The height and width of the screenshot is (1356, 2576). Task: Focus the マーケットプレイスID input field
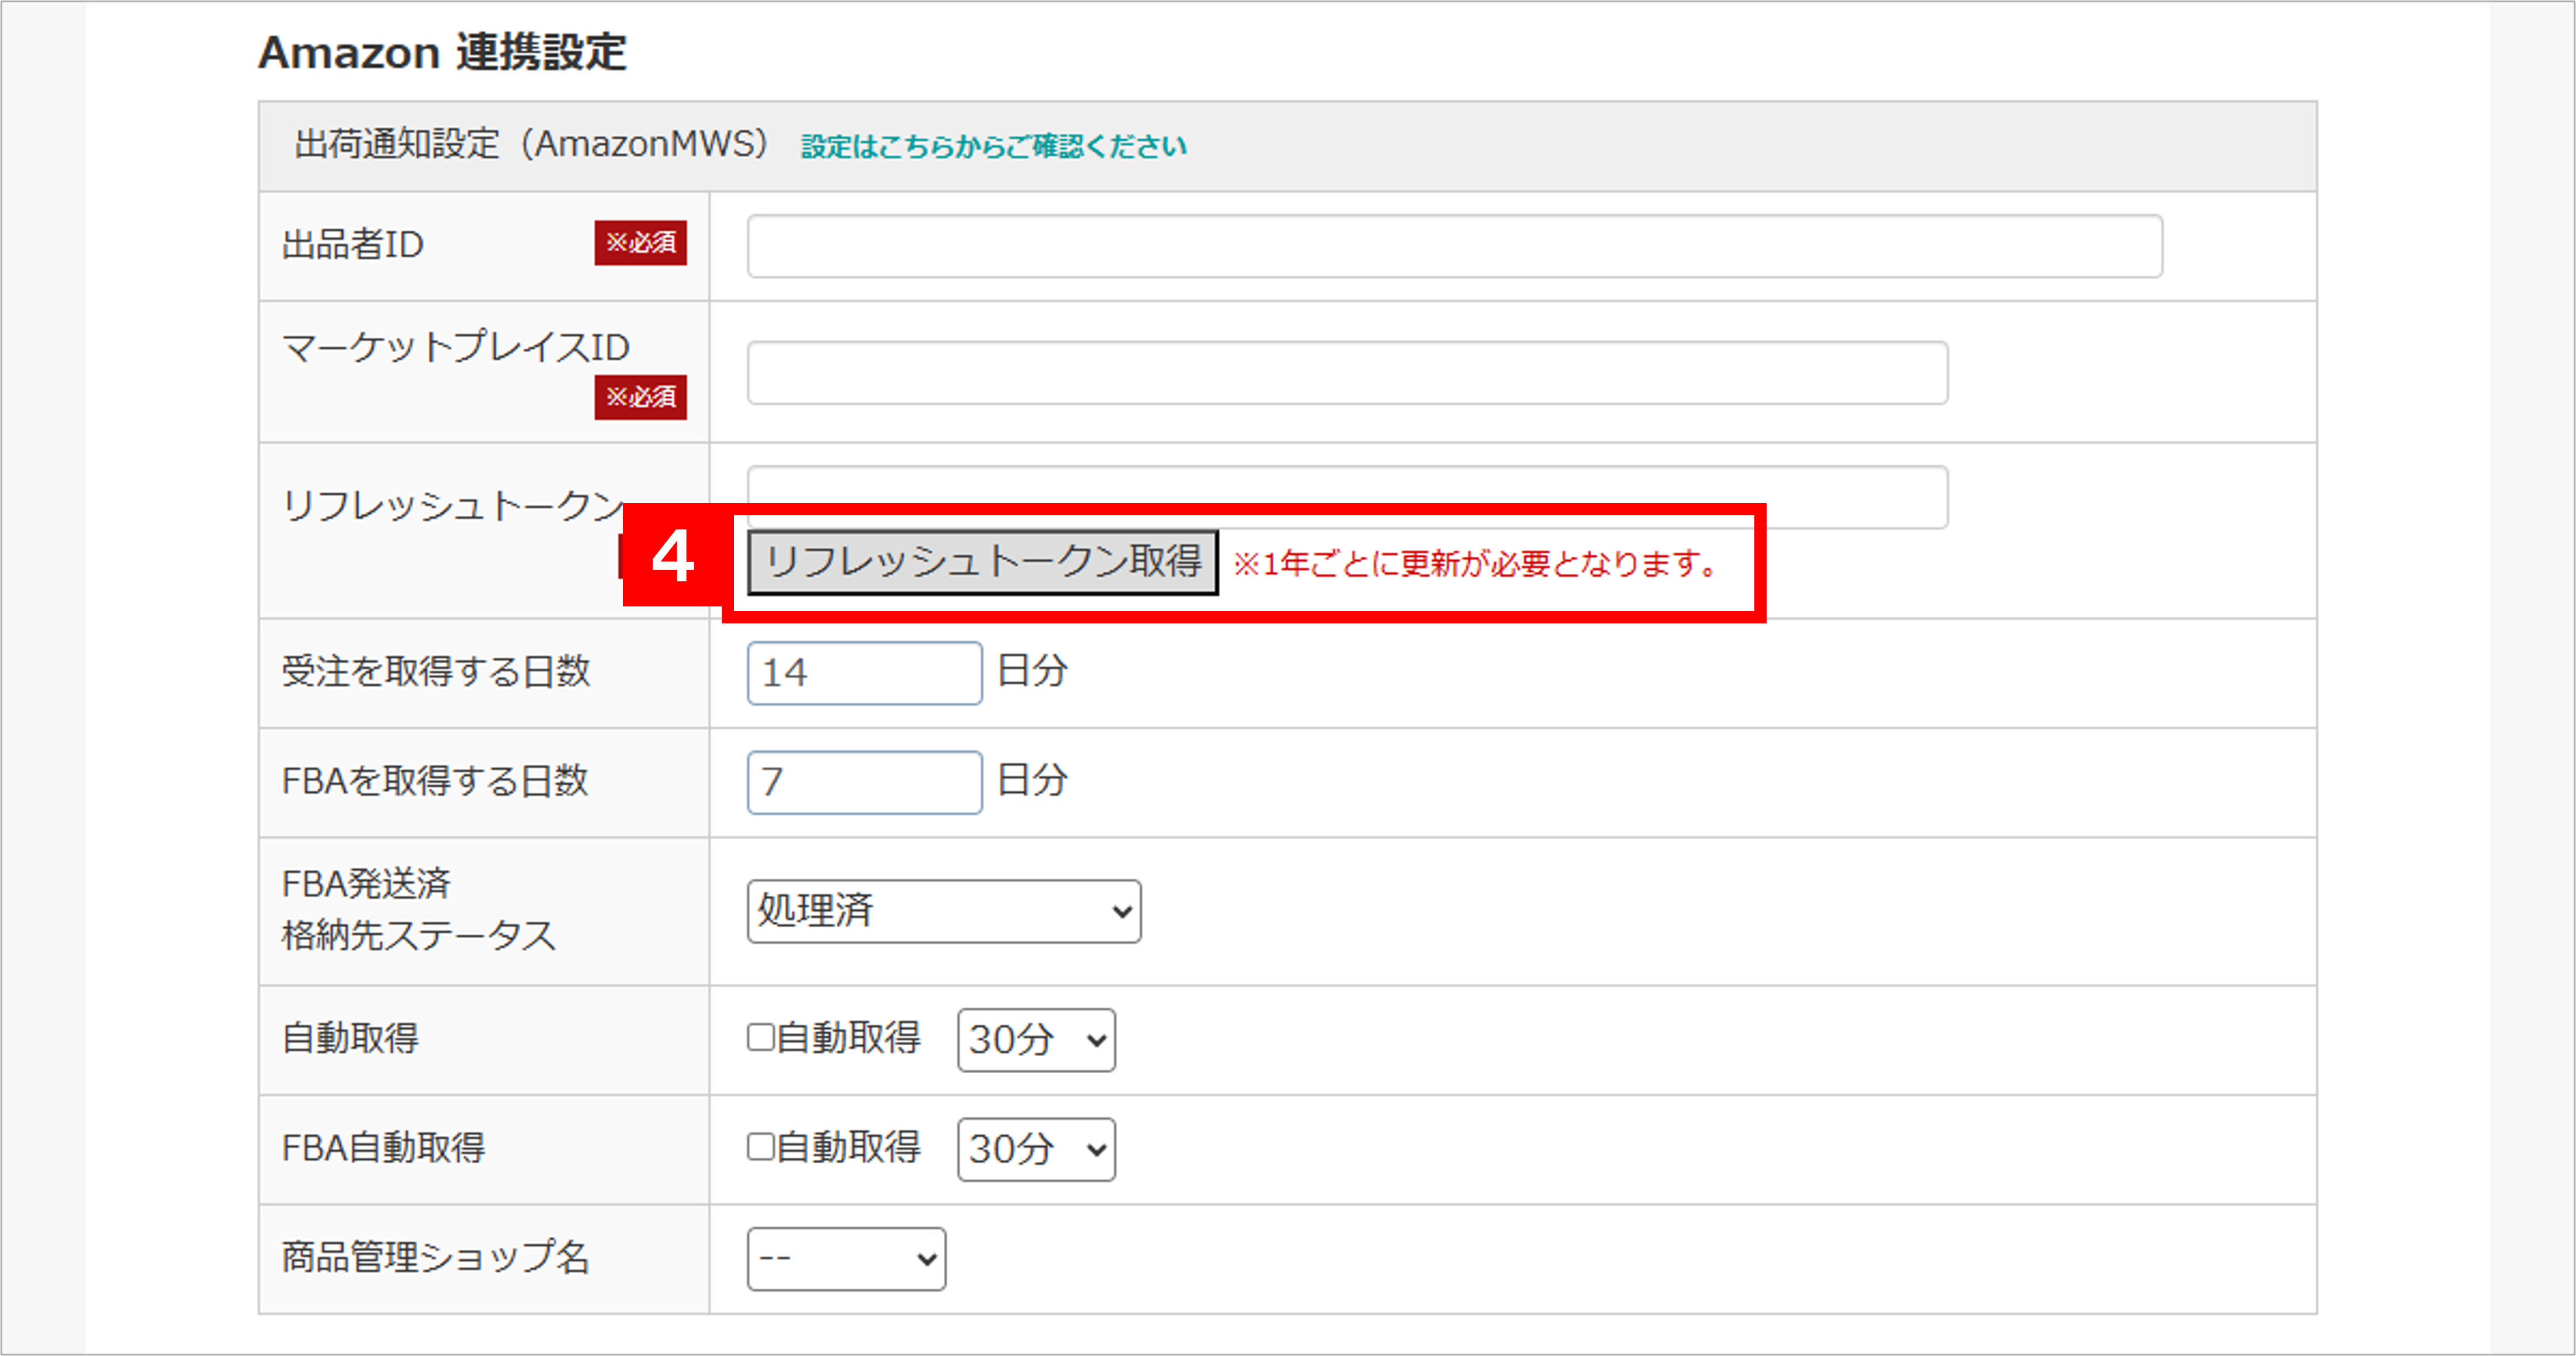(1347, 373)
